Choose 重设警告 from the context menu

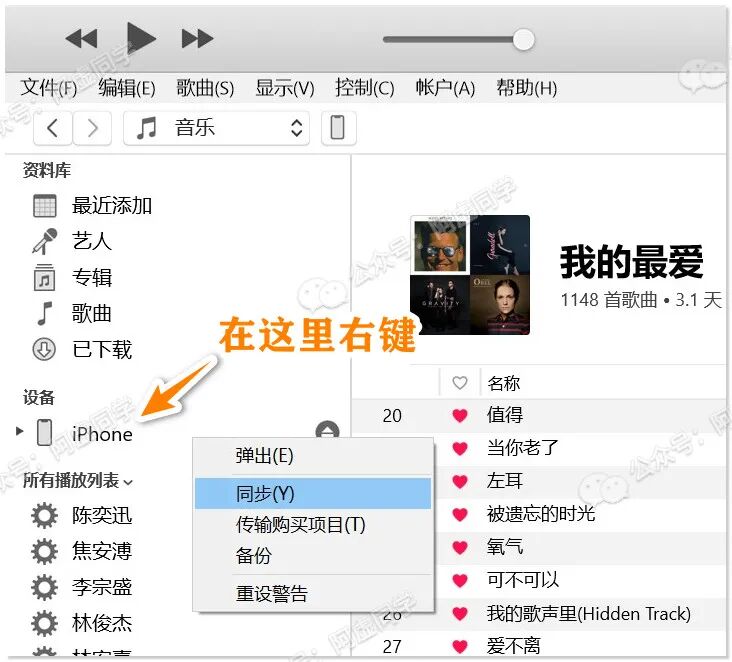click(x=313, y=594)
